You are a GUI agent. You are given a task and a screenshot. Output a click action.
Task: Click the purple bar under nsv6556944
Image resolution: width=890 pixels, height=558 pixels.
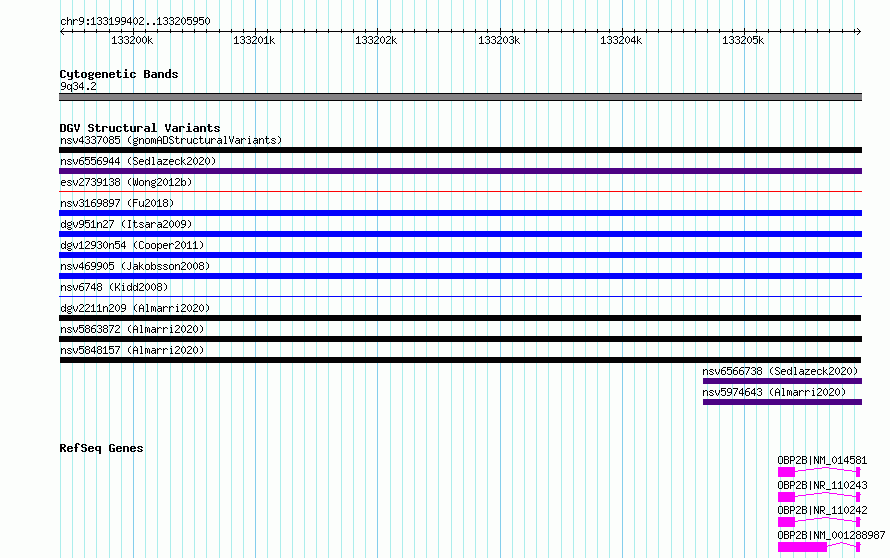coord(460,171)
